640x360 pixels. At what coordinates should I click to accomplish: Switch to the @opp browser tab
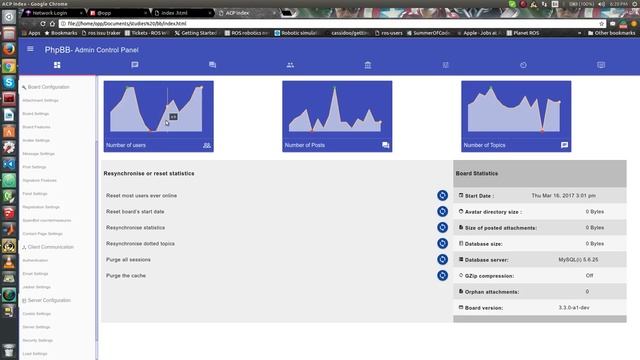[118, 13]
